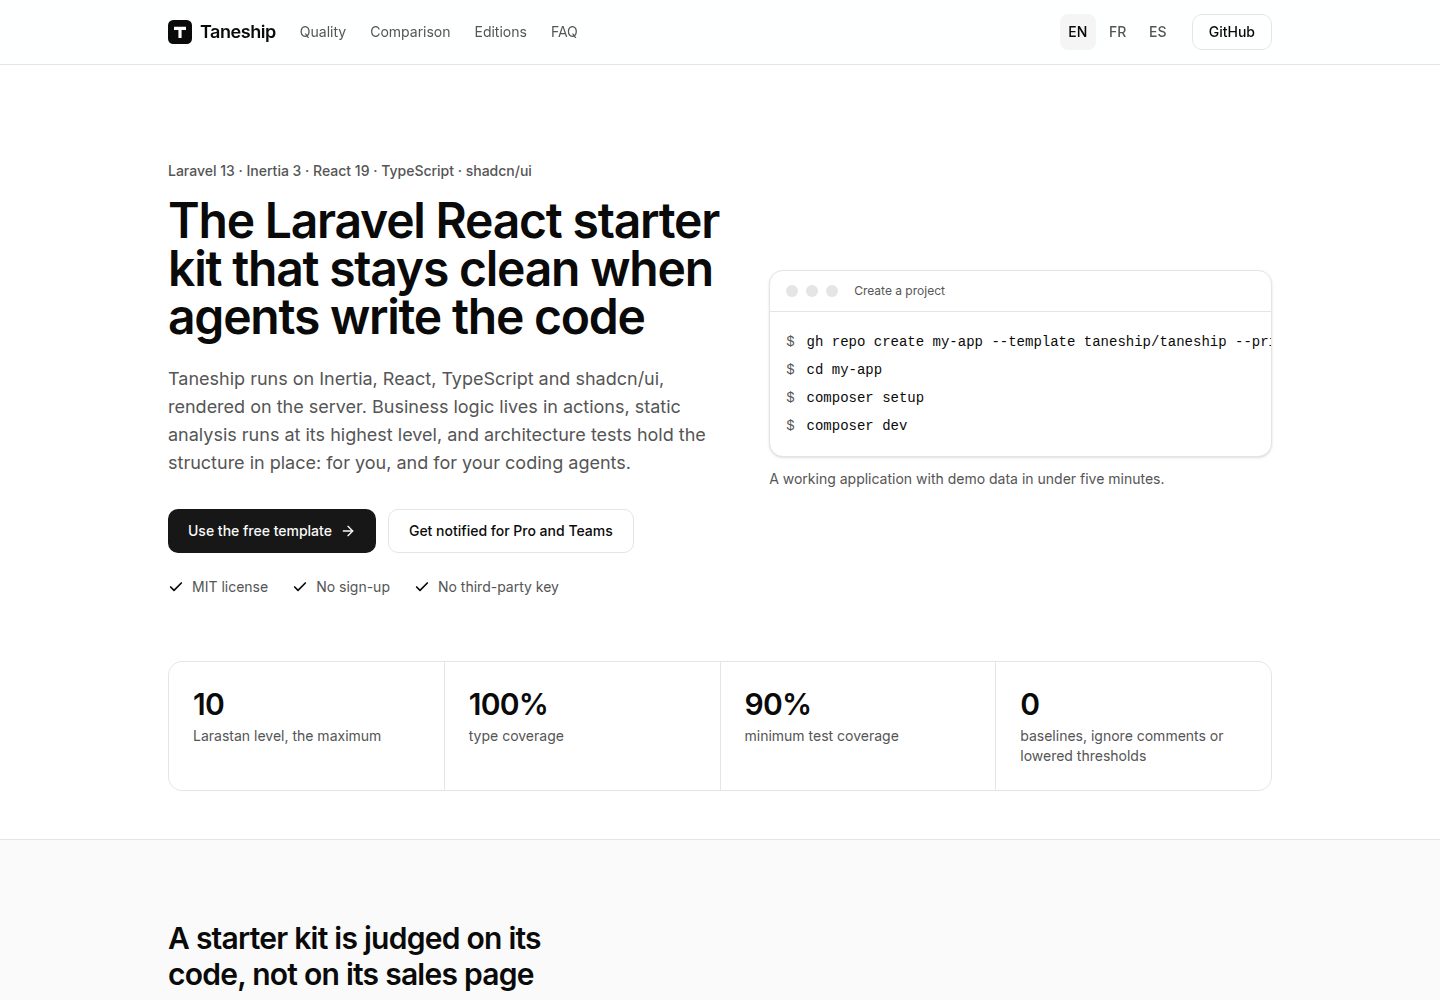Click Get notified for Pro and Teams
The image size is (1440, 1000).
tap(511, 531)
